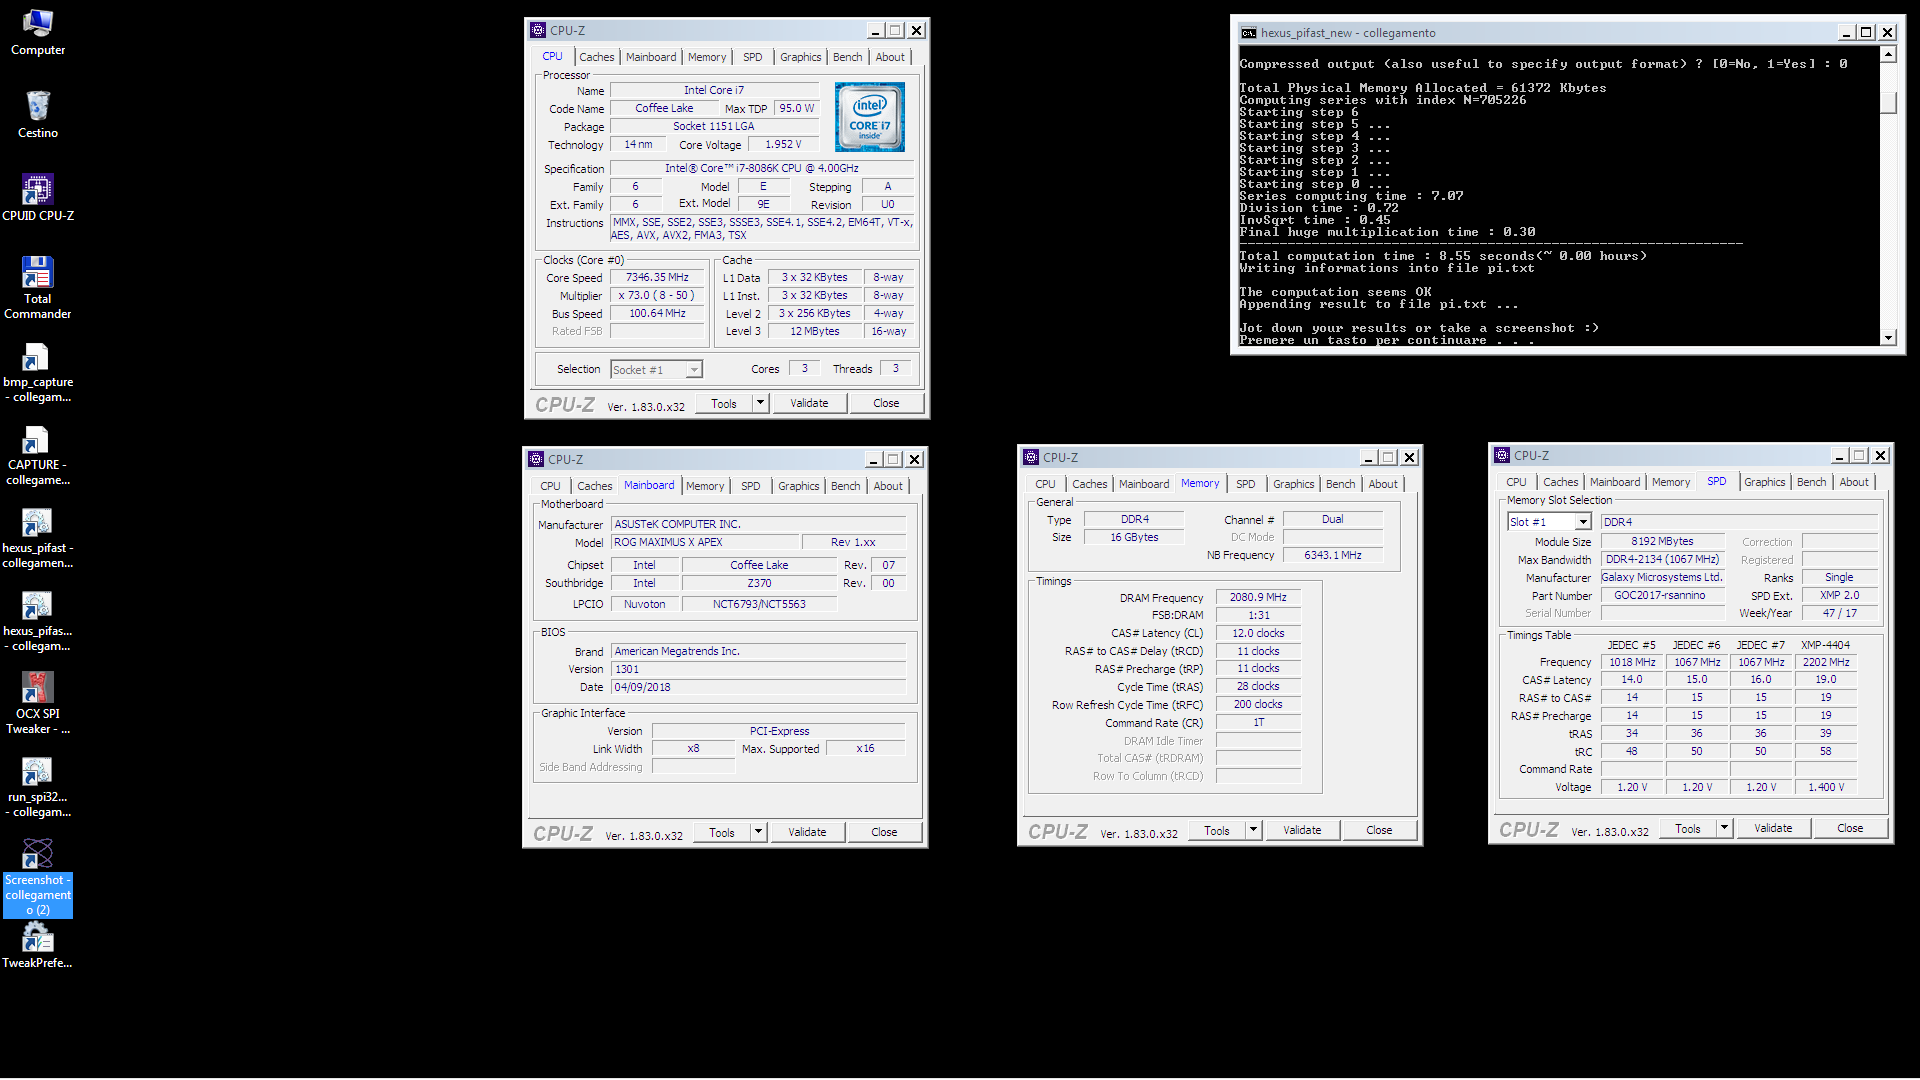This screenshot has width=1920, height=1080.
Task: Click the Manufacturer Galaxy Microsystems Ltd. field
Action: 1662,578
